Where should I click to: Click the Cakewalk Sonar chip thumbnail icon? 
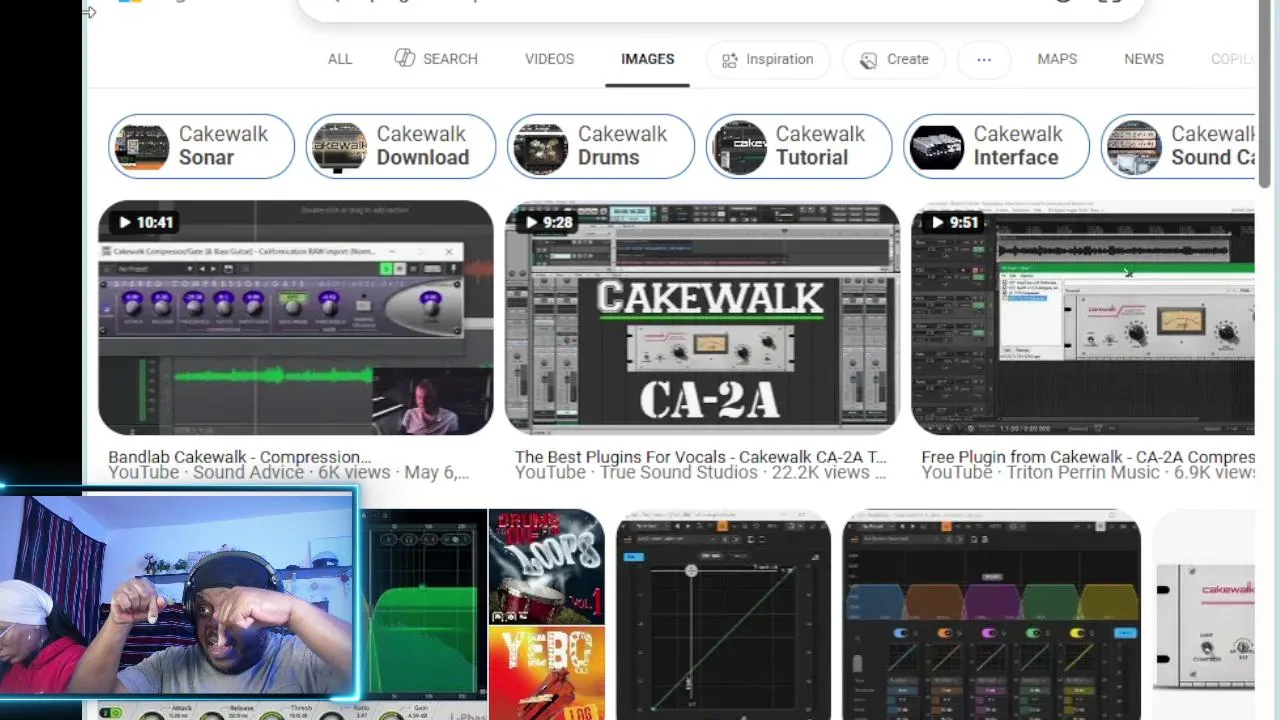click(141, 147)
